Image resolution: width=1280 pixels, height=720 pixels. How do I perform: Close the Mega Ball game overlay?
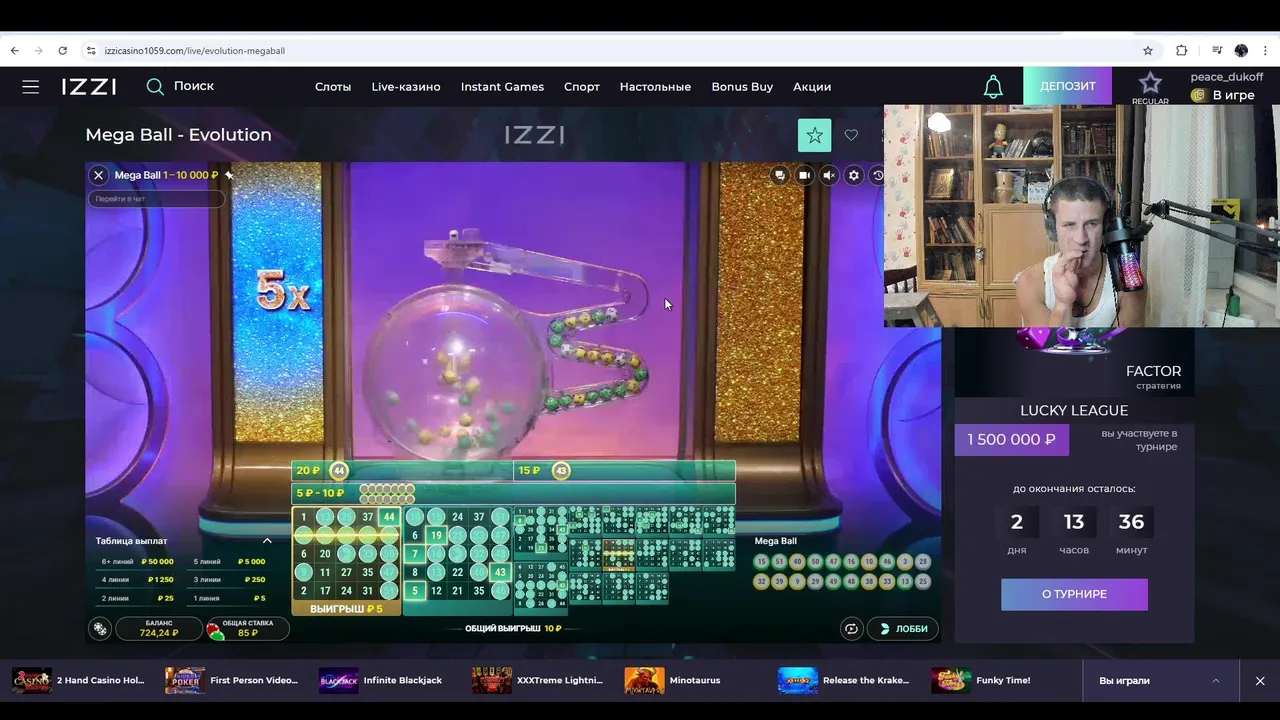[x=98, y=175]
